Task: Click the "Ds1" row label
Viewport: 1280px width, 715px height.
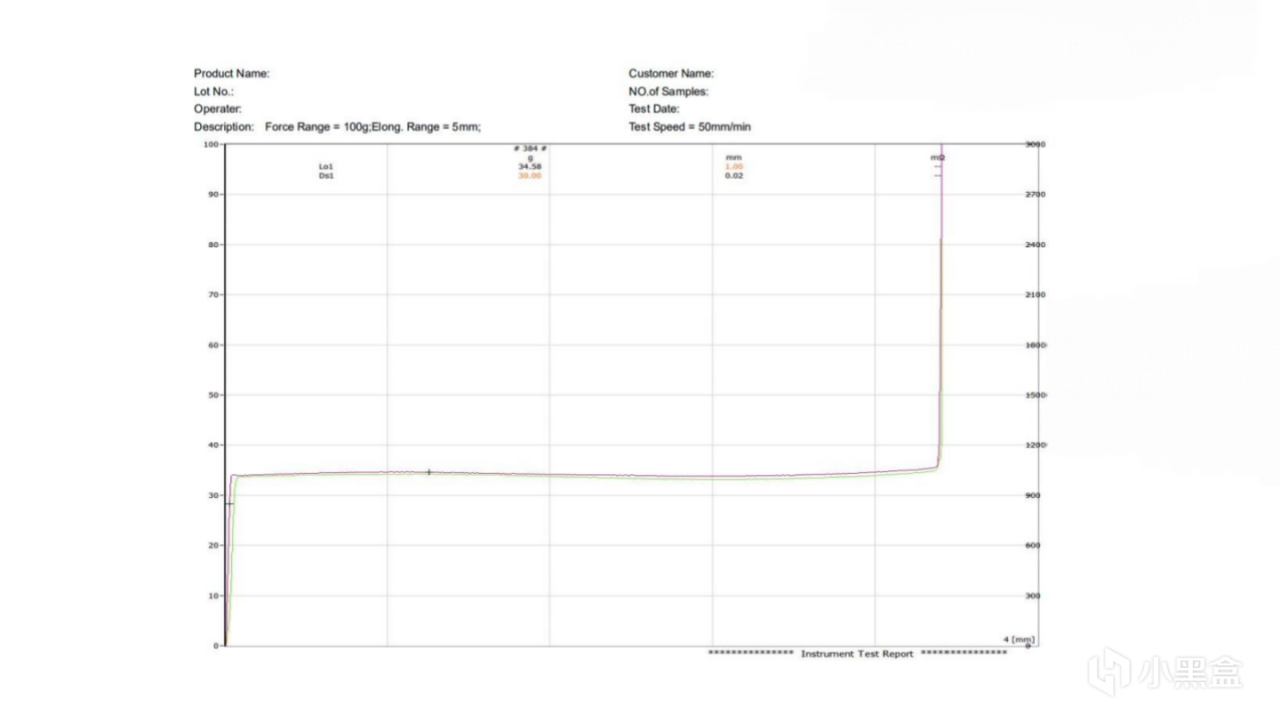Action: pyautogui.click(x=325, y=176)
